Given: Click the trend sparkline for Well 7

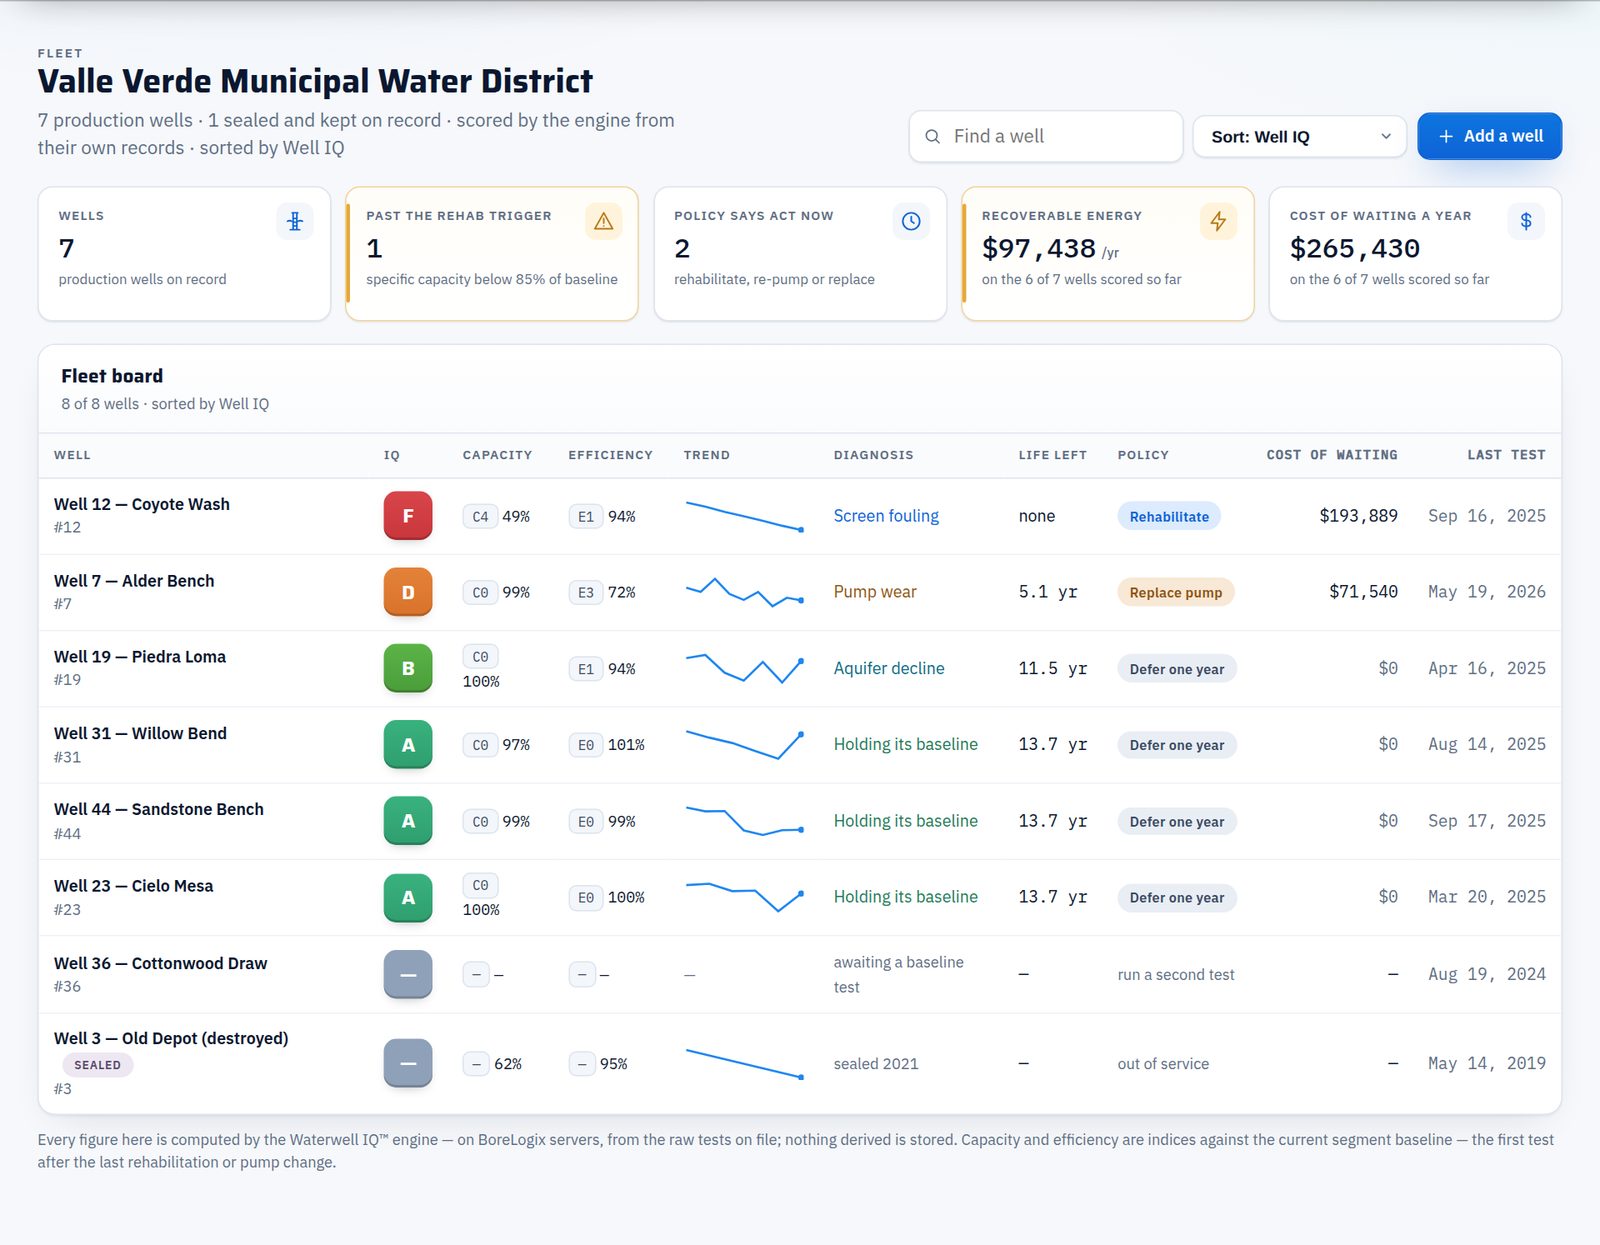Looking at the screenshot, I should coord(744,592).
